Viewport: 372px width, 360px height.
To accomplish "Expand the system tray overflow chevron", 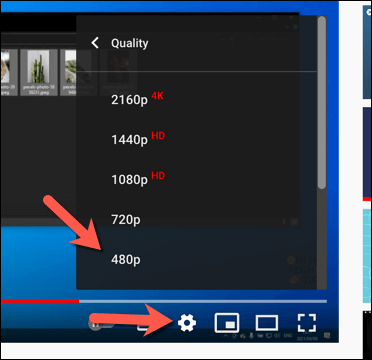I will pos(226,336).
